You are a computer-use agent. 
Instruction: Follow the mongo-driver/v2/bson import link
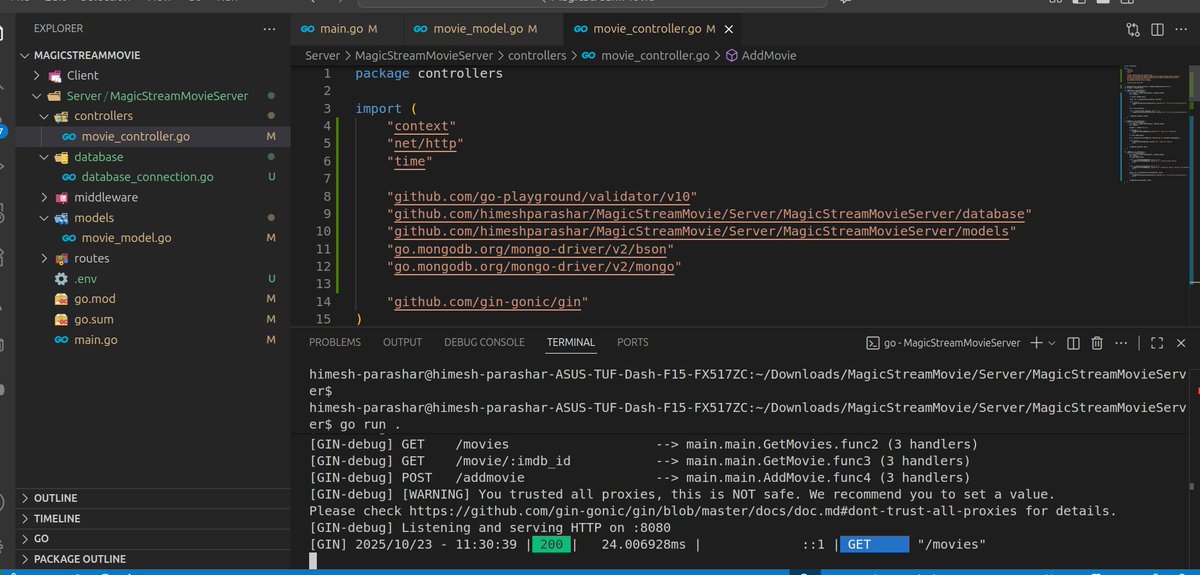[530, 249]
